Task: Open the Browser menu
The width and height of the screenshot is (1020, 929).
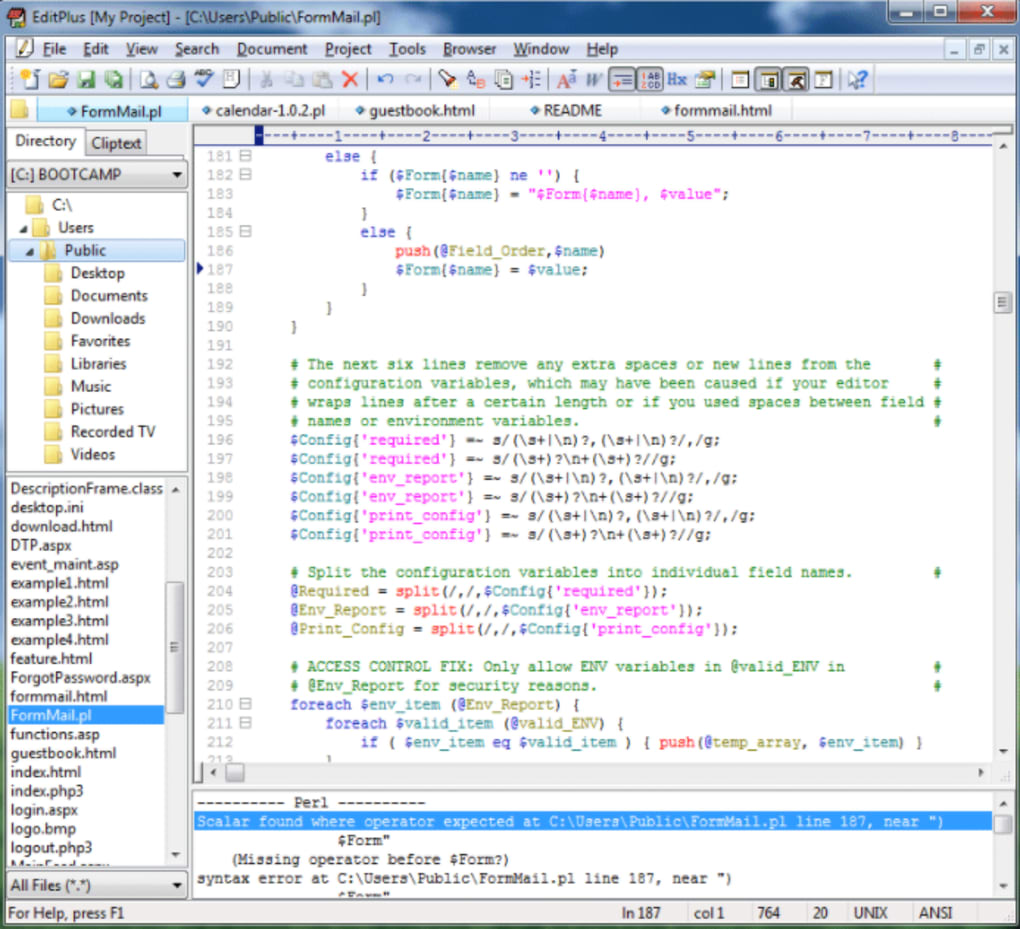Action: (x=470, y=49)
